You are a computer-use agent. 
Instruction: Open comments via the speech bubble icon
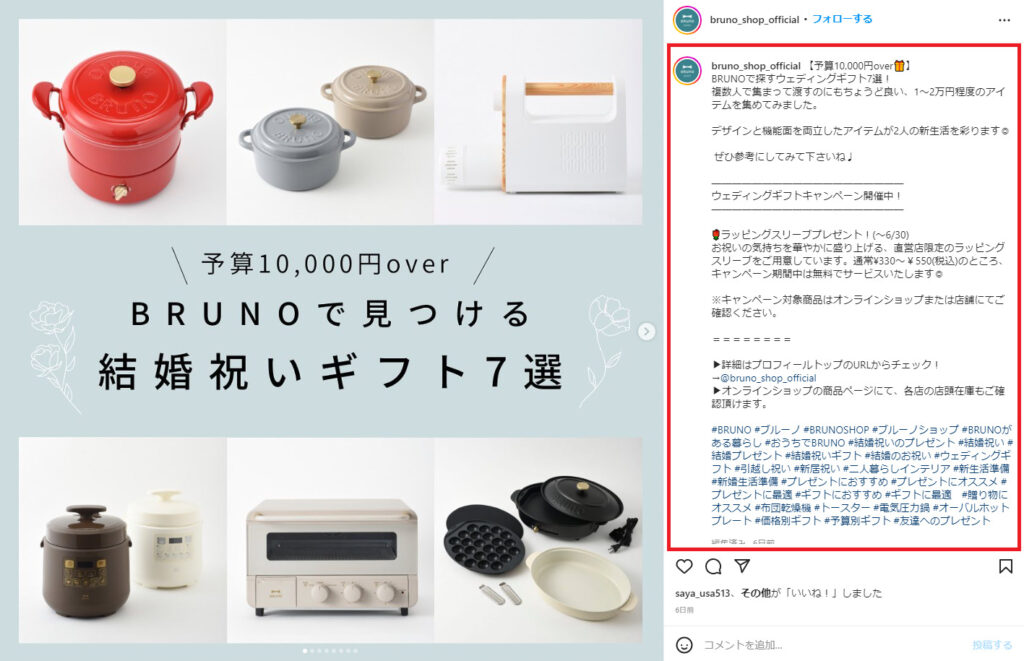pos(713,566)
